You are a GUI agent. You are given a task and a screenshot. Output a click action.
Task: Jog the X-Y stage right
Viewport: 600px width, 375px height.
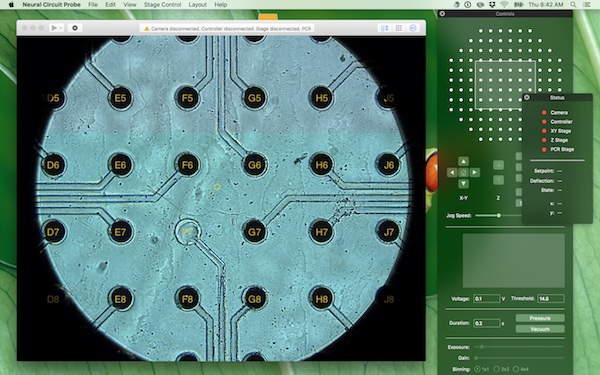pyautogui.click(x=474, y=173)
